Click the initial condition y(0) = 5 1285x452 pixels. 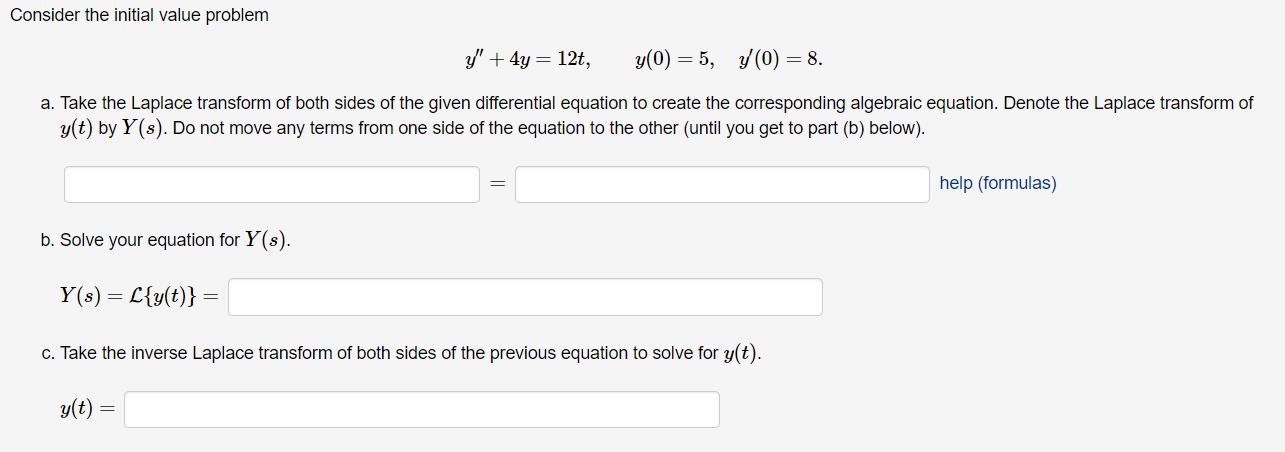click(675, 59)
